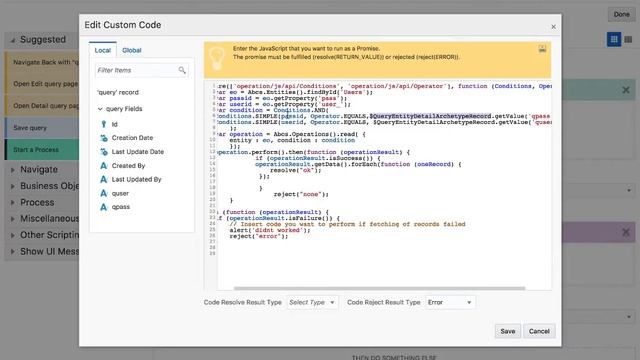Click the Id field key icon

104,124
